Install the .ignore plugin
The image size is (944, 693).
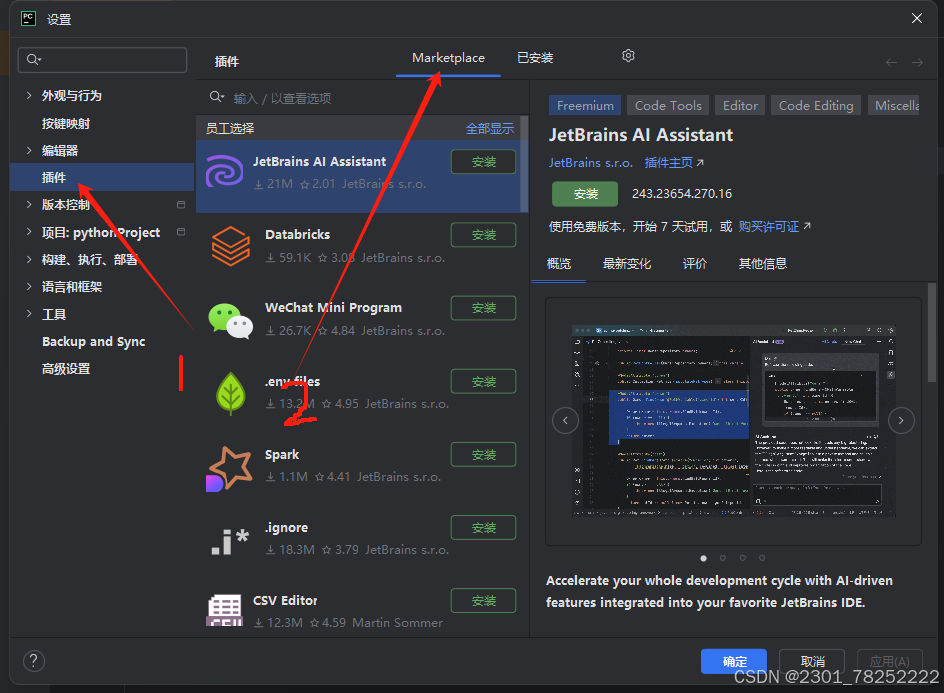tap(483, 528)
